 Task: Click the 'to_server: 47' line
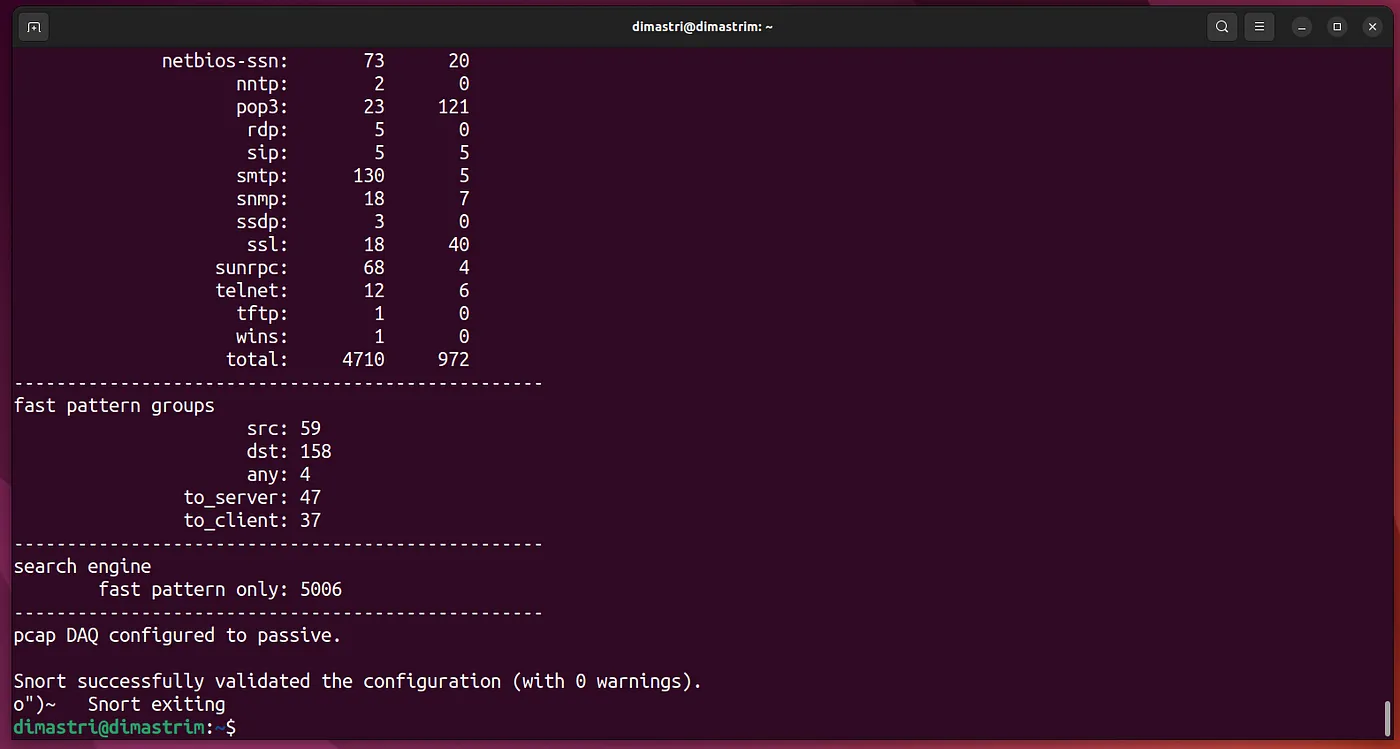(252, 497)
